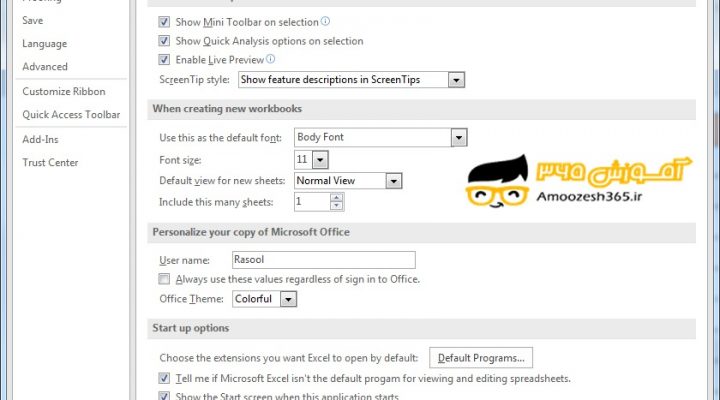Click the Live Preview info icon
Screen dimensions: 720x400
[270, 59]
